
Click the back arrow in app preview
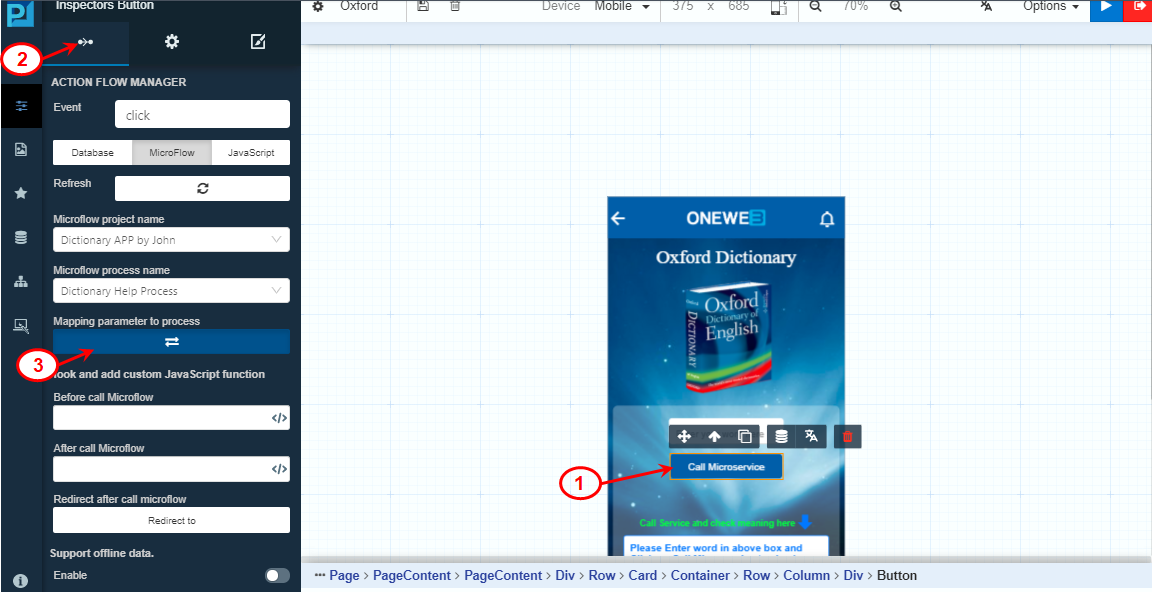(618, 218)
